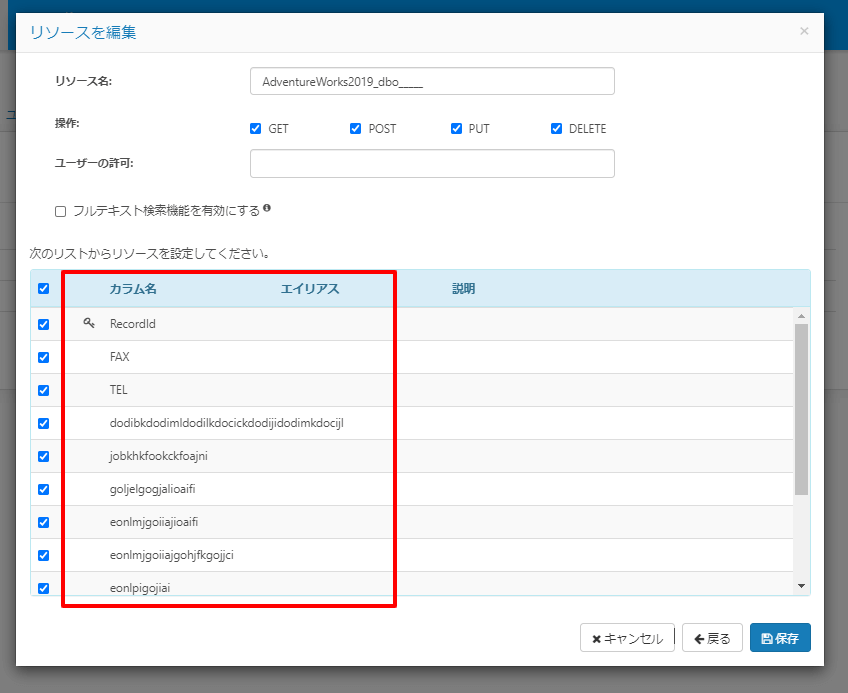Select the dodibkdodimldodilkdocickdodijidodimkdocijl column name
The width and height of the screenshot is (848, 693).
[x=227, y=423]
